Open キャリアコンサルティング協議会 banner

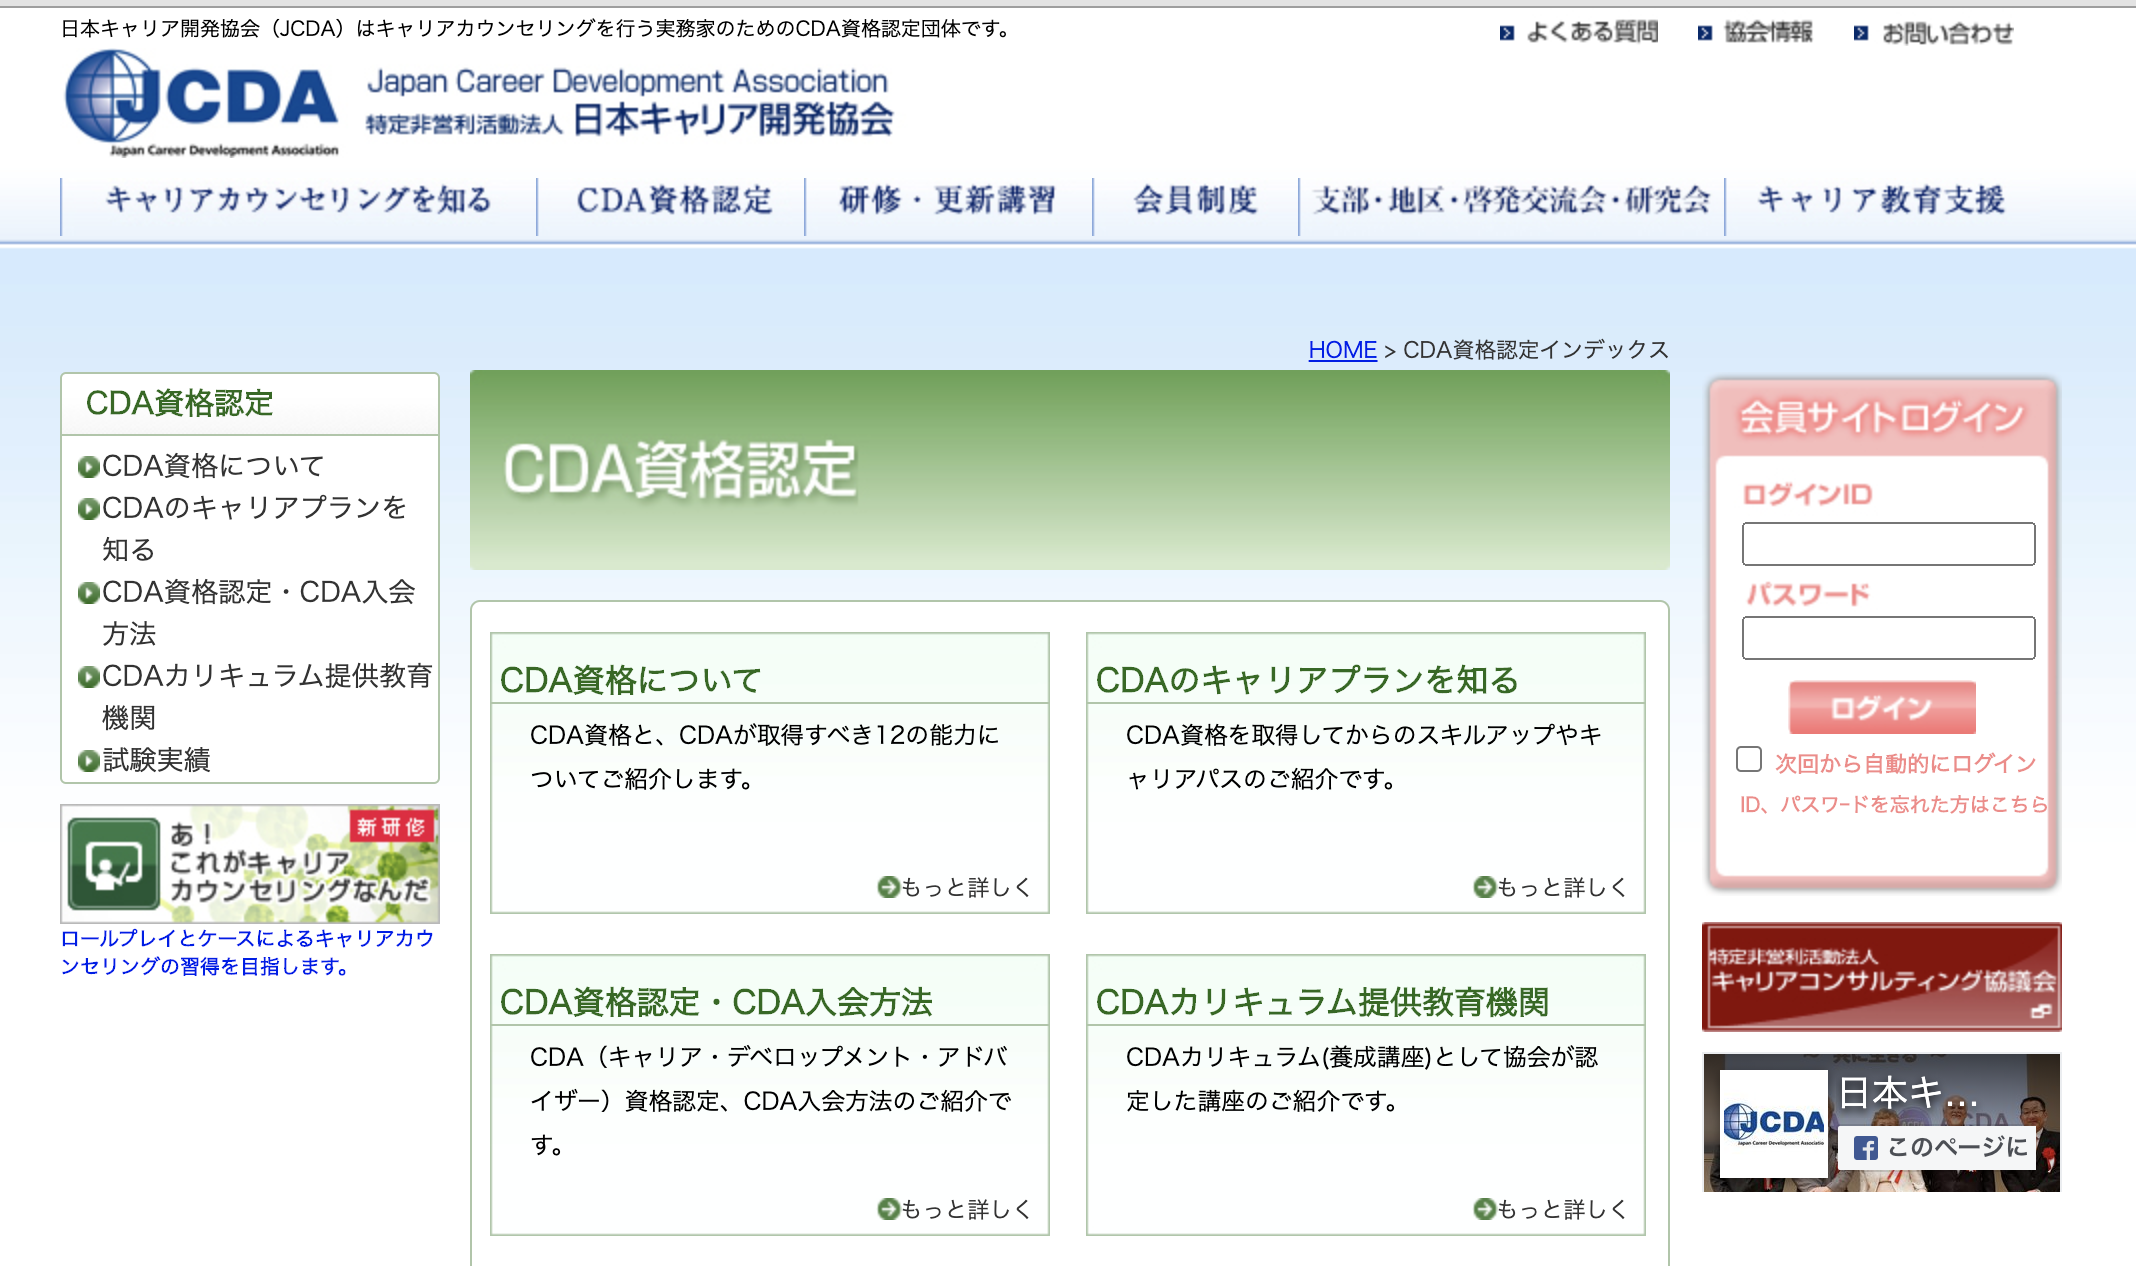pos(1881,977)
